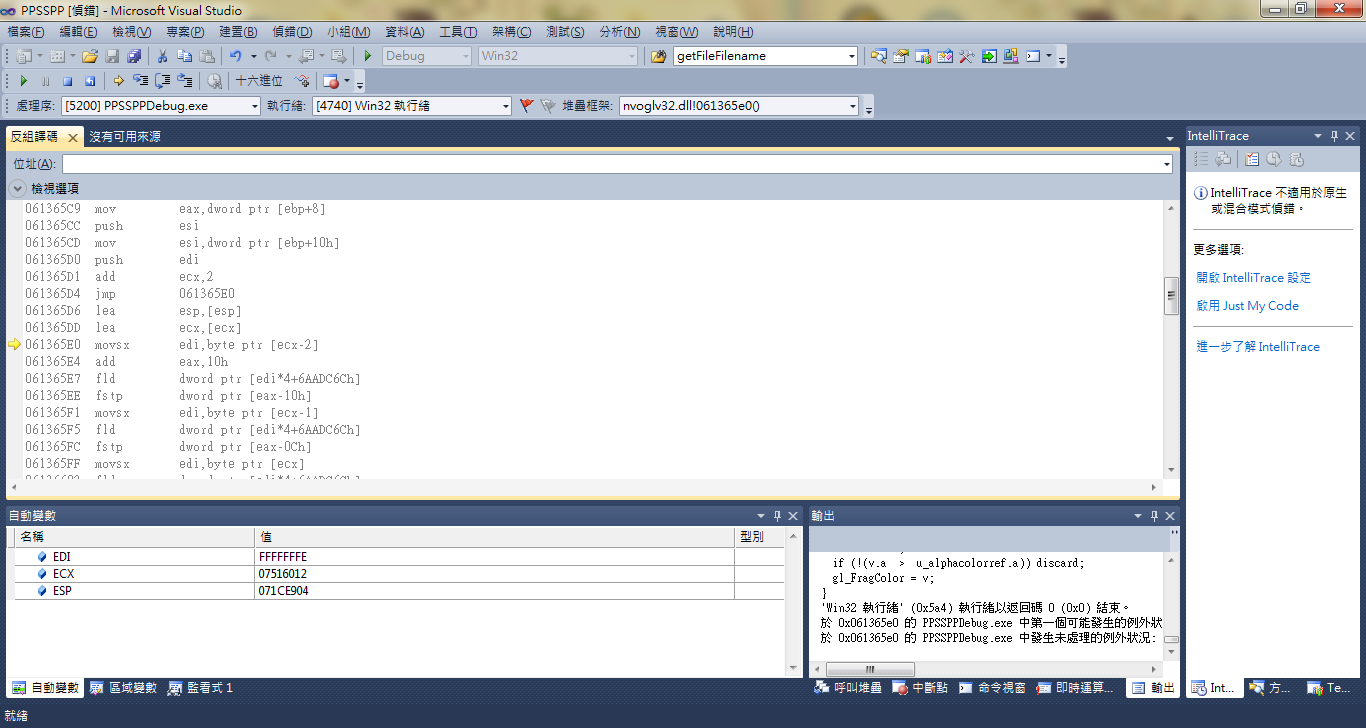The image size is (1366, 728).
Task: Close the 輸出 output panel
Action: tap(1169, 516)
